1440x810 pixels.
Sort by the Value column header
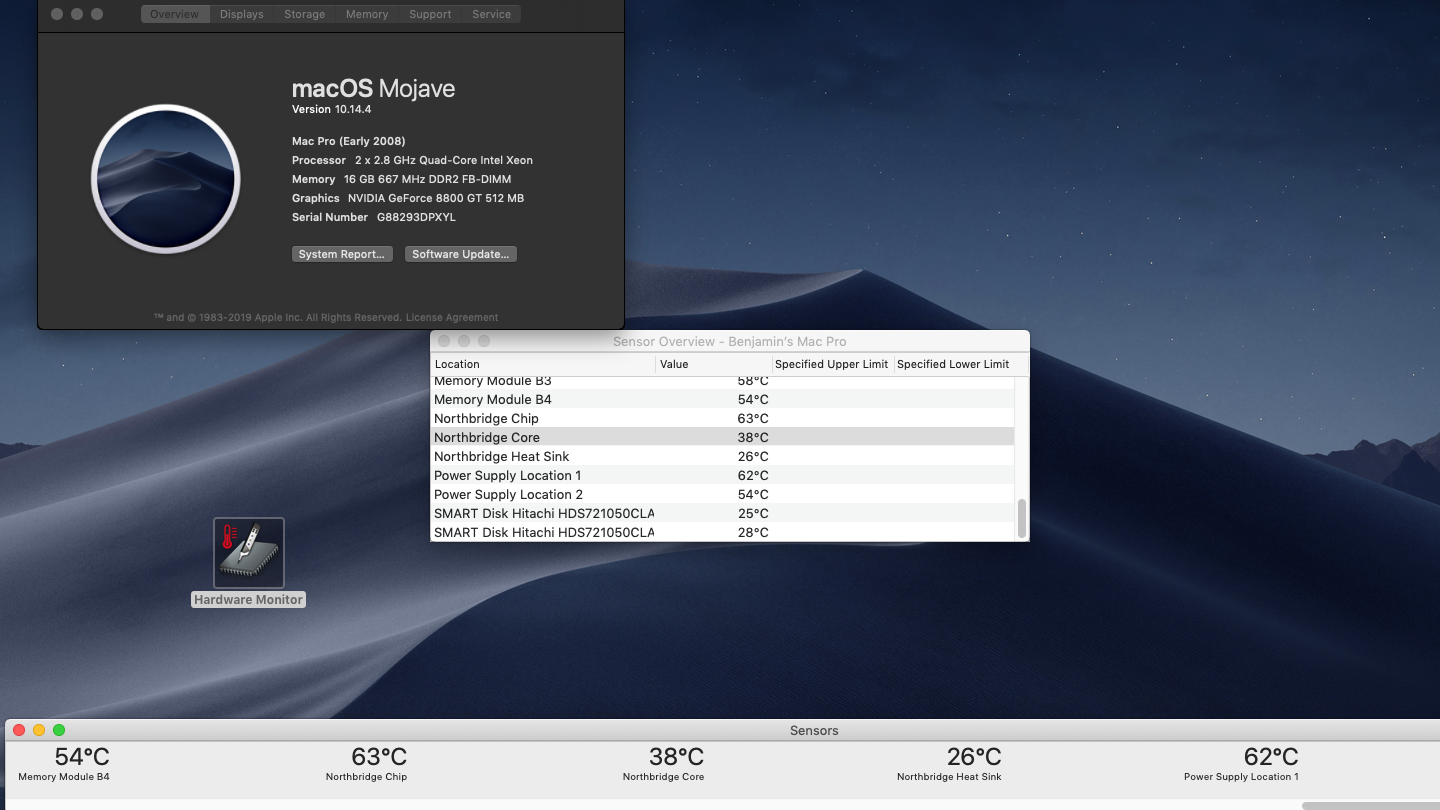pyautogui.click(x=714, y=364)
